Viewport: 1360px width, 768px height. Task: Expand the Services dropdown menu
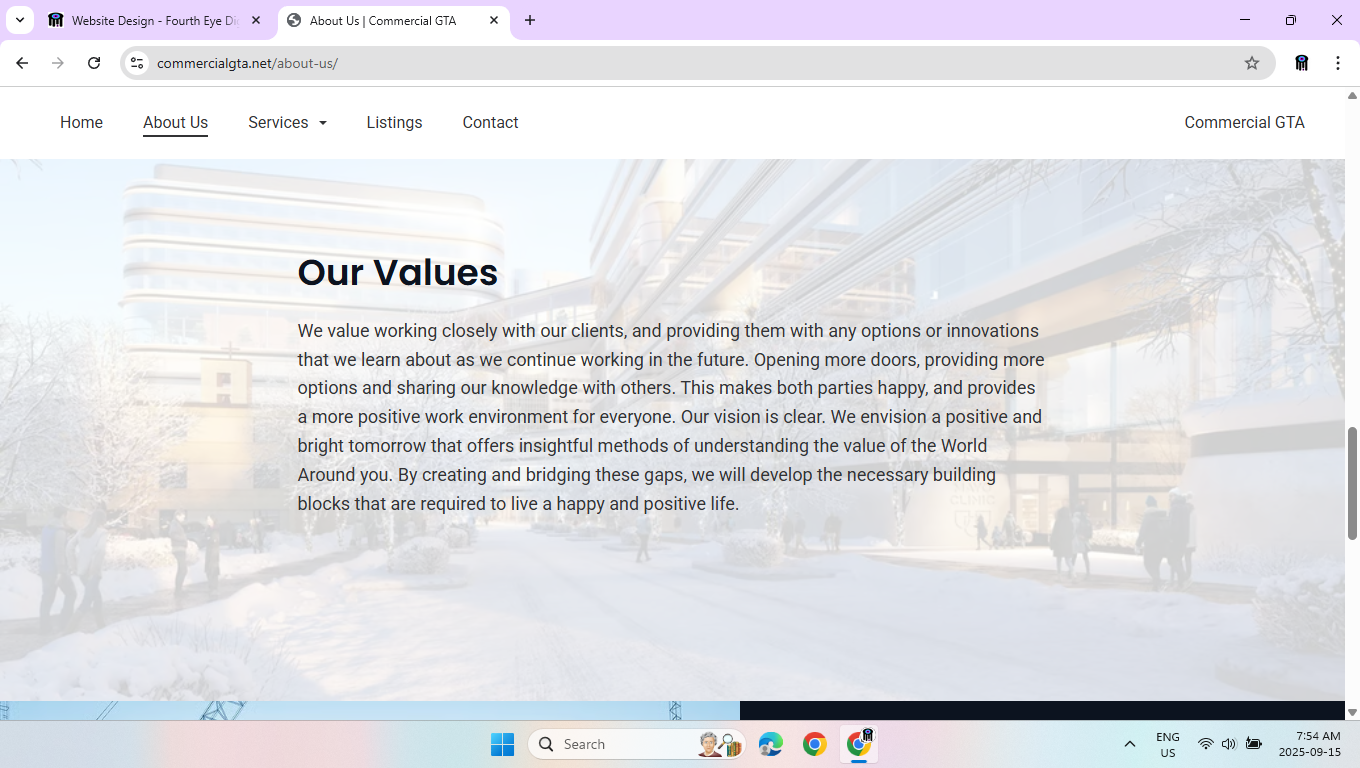[287, 122]
